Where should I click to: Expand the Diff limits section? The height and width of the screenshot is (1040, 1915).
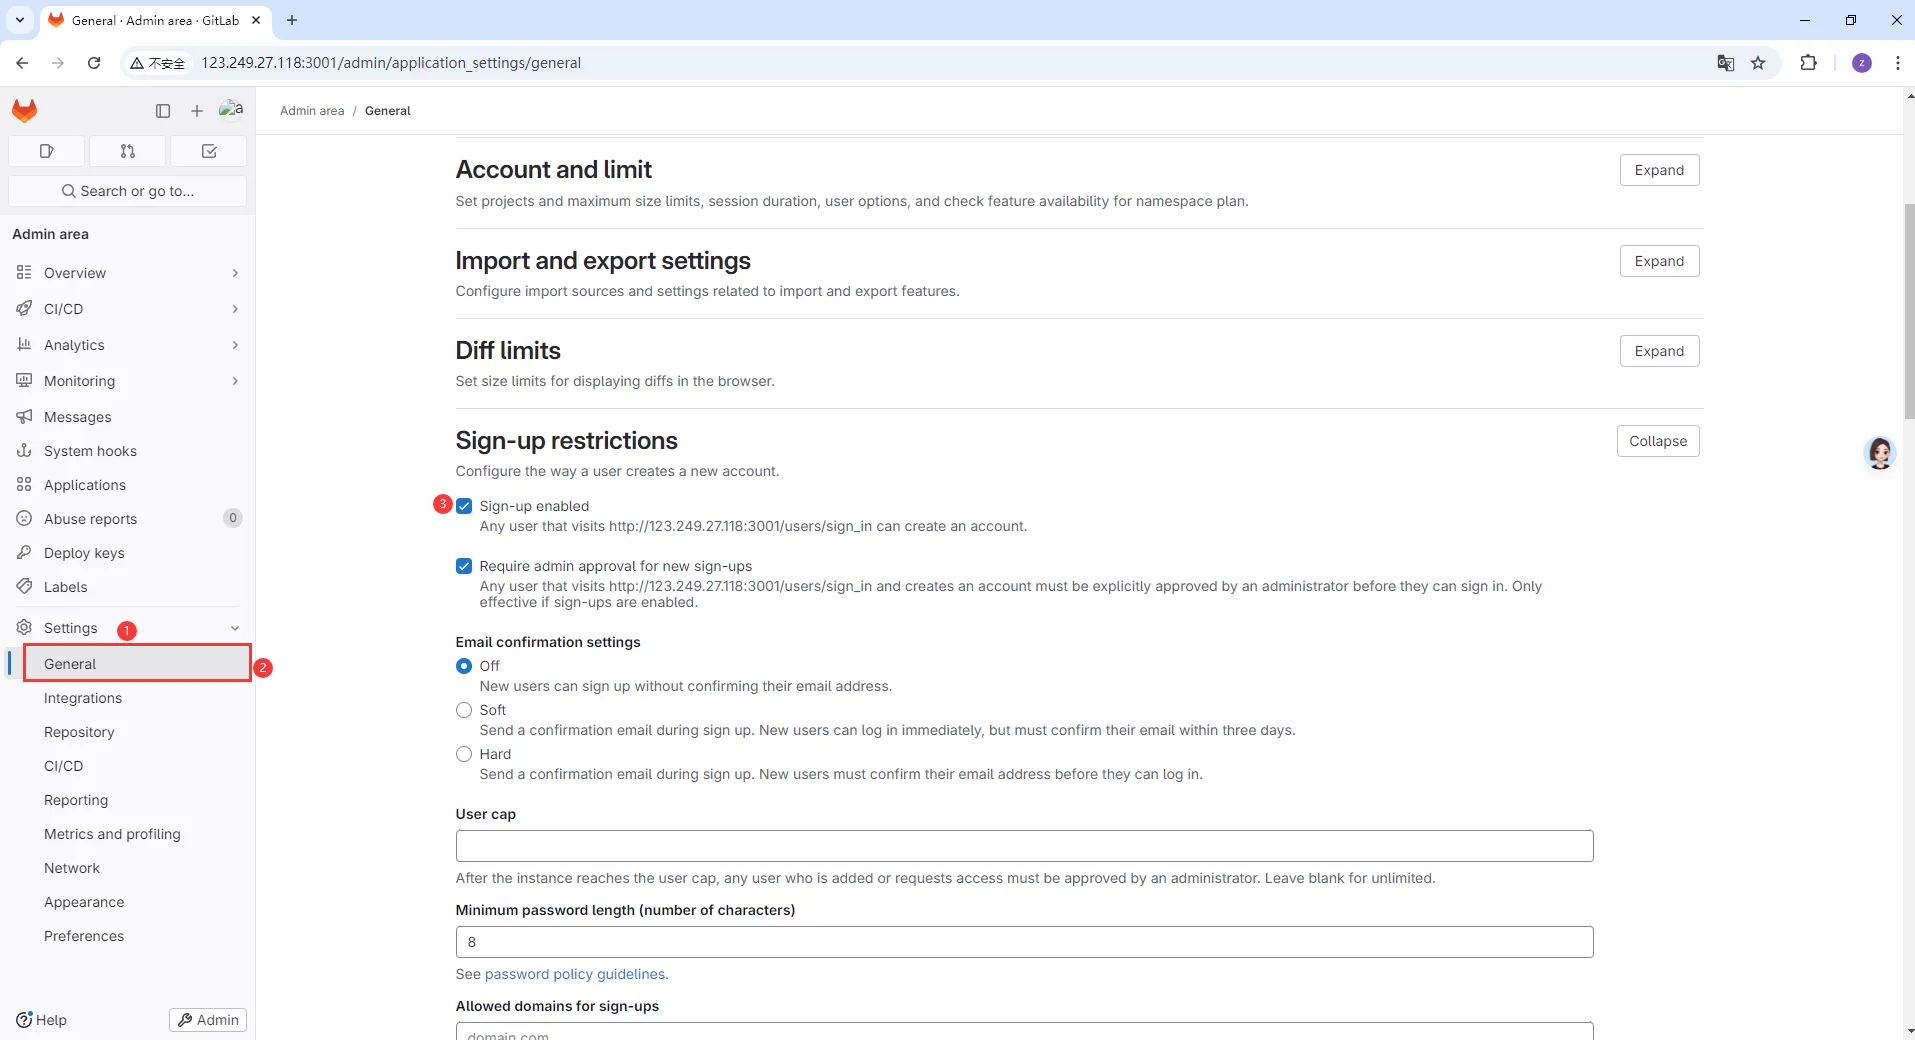click(1659, 351)
